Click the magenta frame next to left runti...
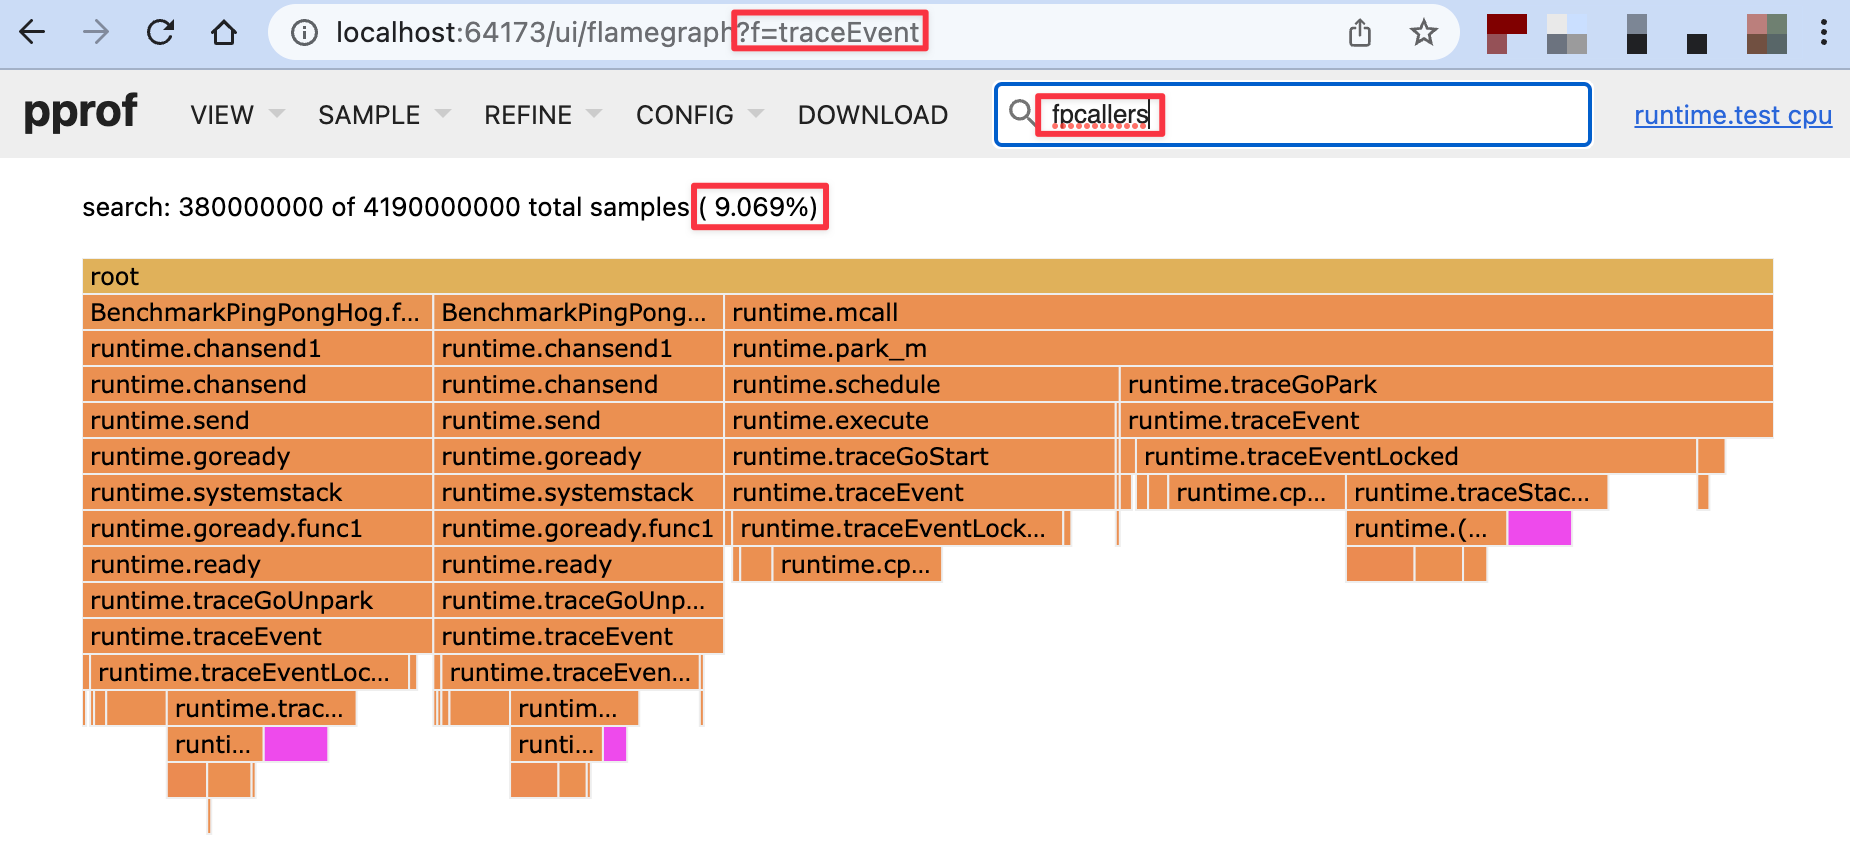This screenshot has height=864, width=1850. (x=295, y=744)
